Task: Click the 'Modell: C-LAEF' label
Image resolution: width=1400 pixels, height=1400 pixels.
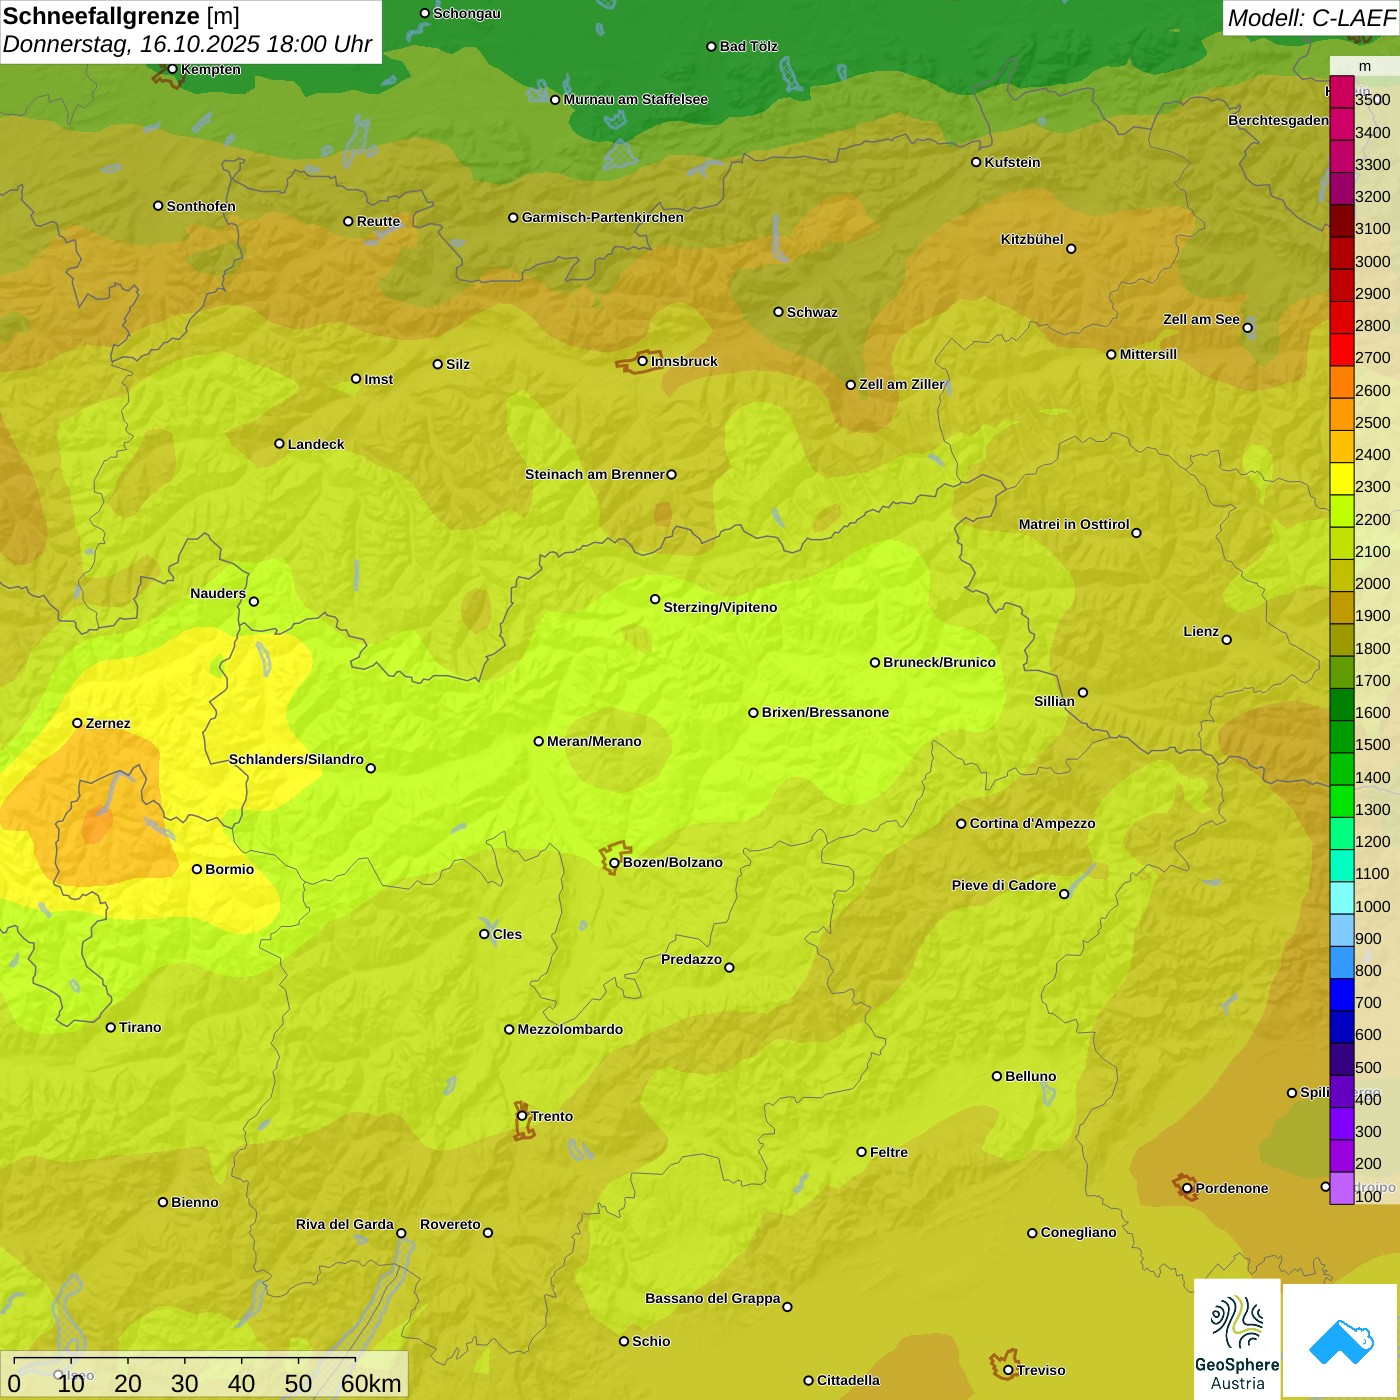Action: point(1311,18)
